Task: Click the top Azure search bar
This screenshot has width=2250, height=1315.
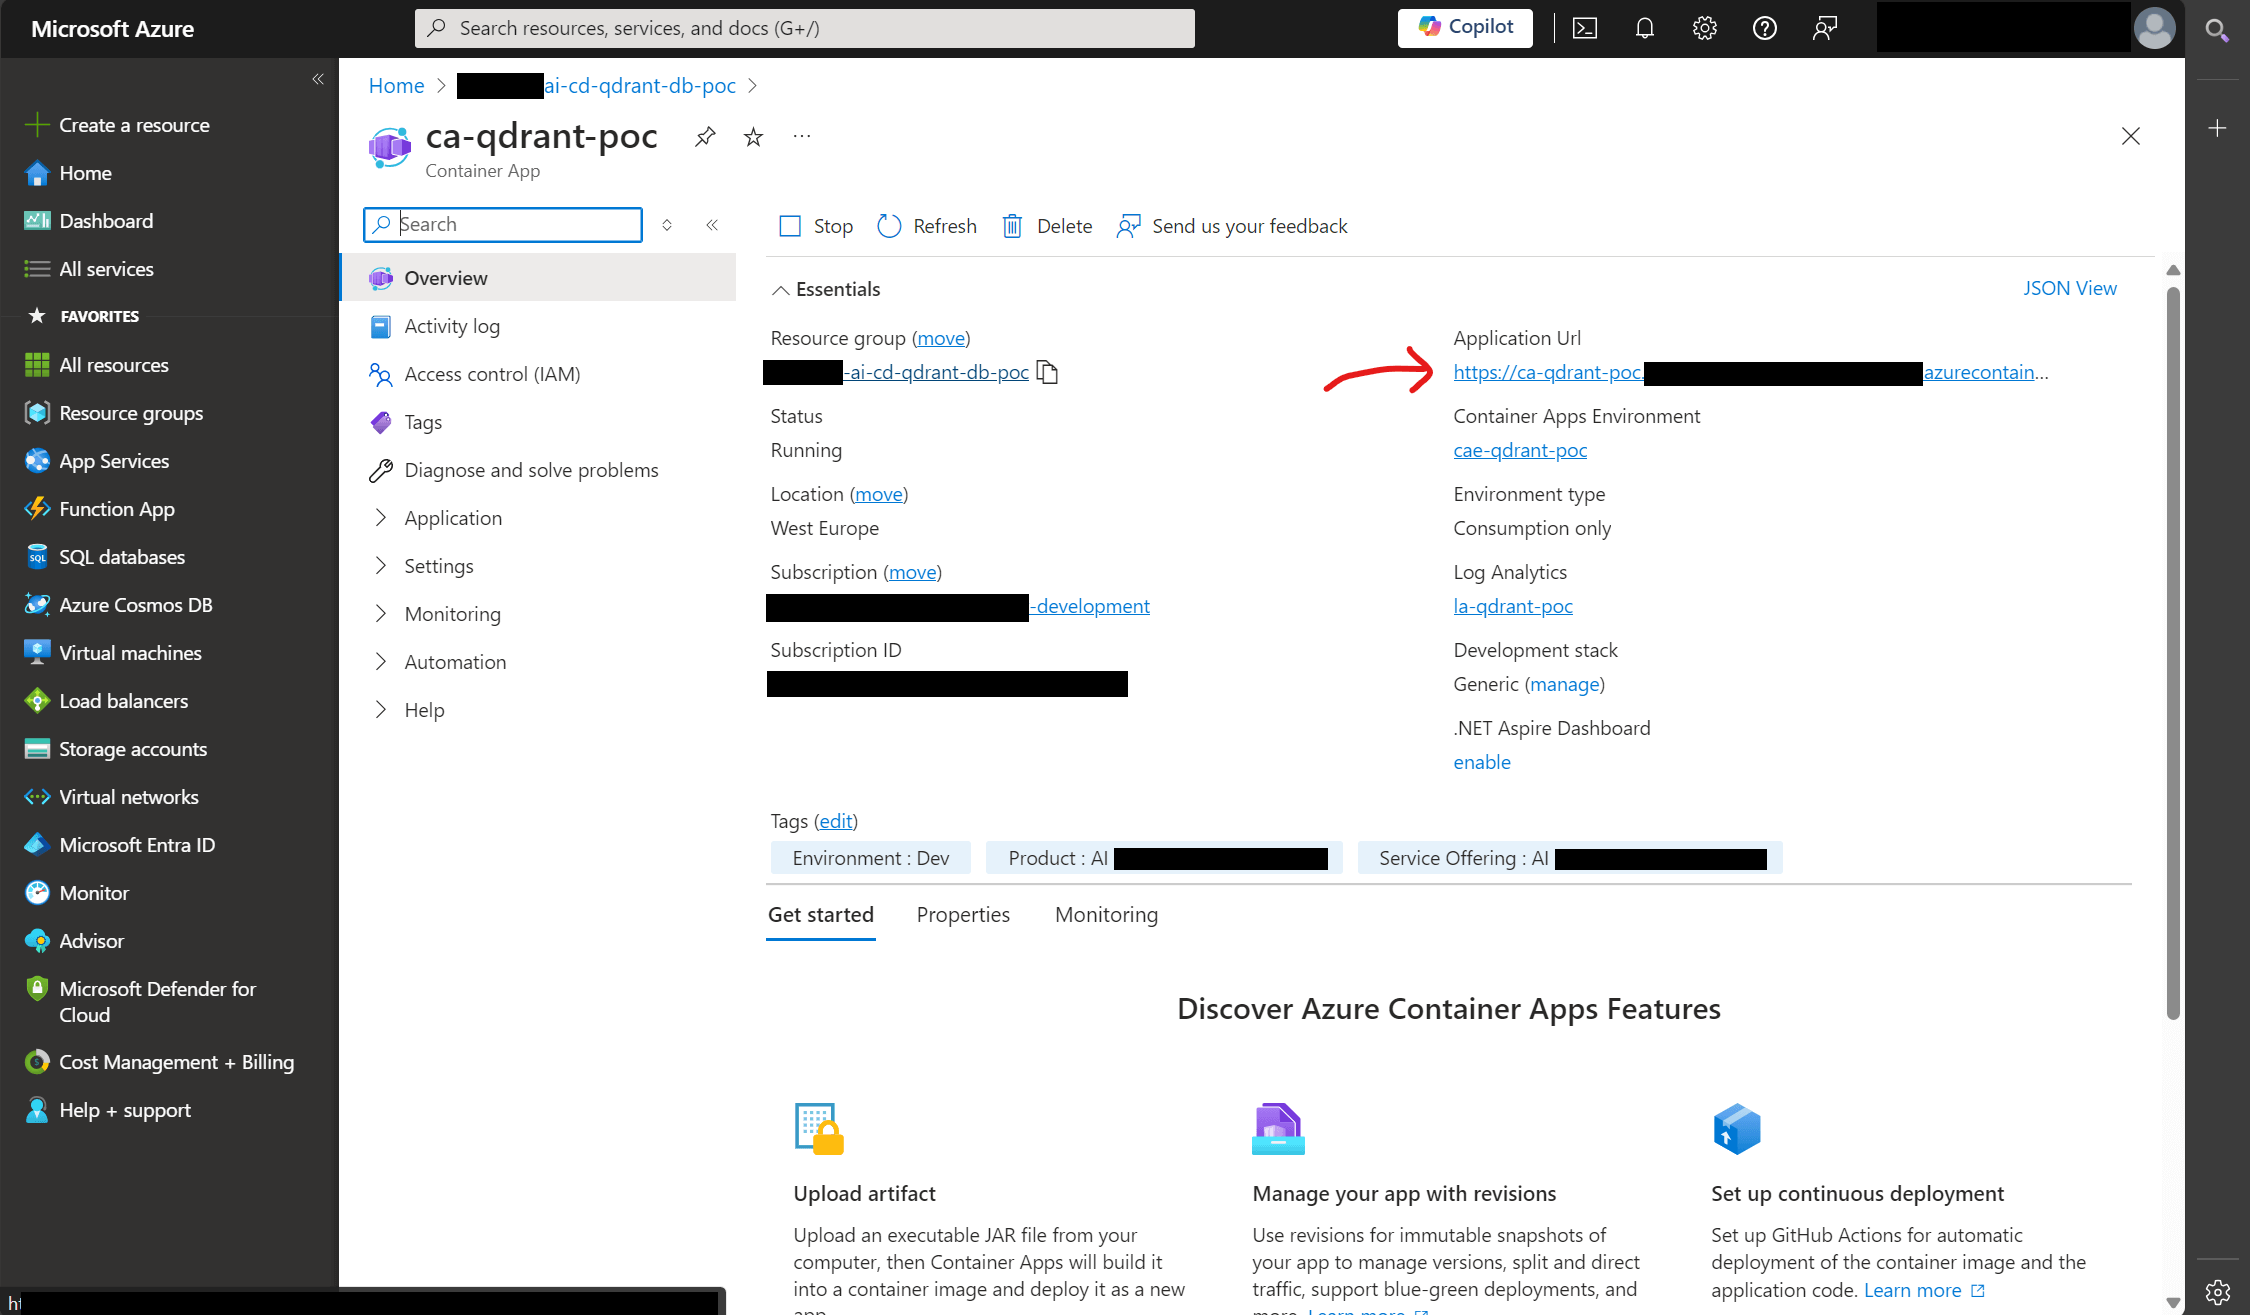Action: (x=805, y=28)
